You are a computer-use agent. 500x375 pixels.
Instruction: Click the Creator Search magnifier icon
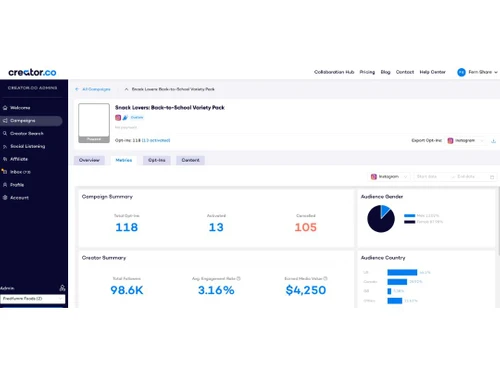click(5, 133)
